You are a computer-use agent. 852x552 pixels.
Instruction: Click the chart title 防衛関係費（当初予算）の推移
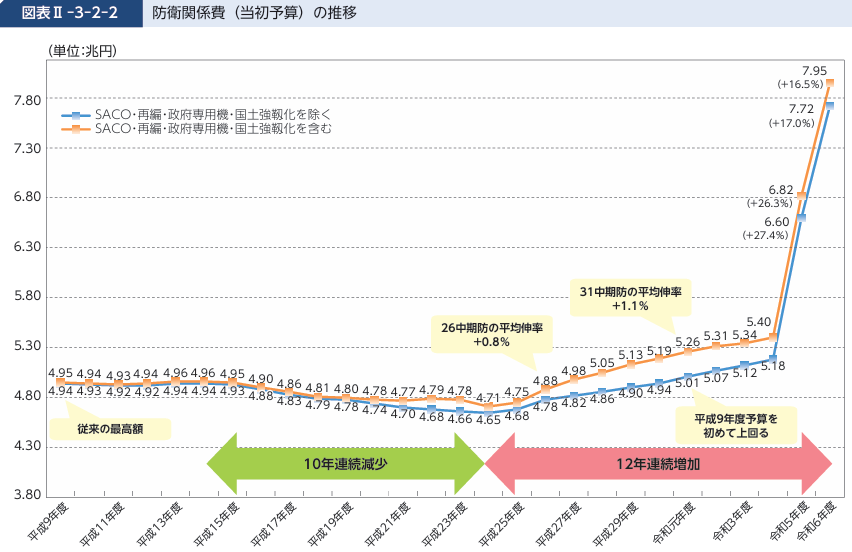(x=255, y=14)
